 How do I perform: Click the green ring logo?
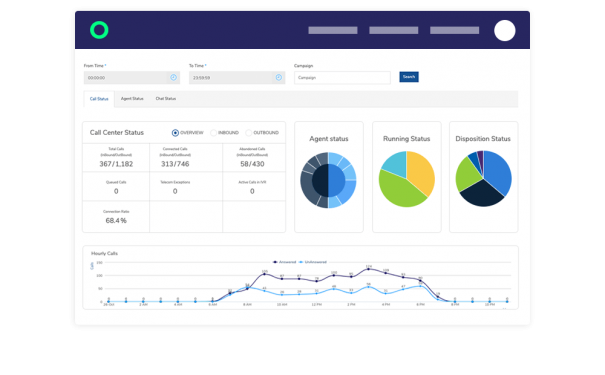tap(99, 30)
